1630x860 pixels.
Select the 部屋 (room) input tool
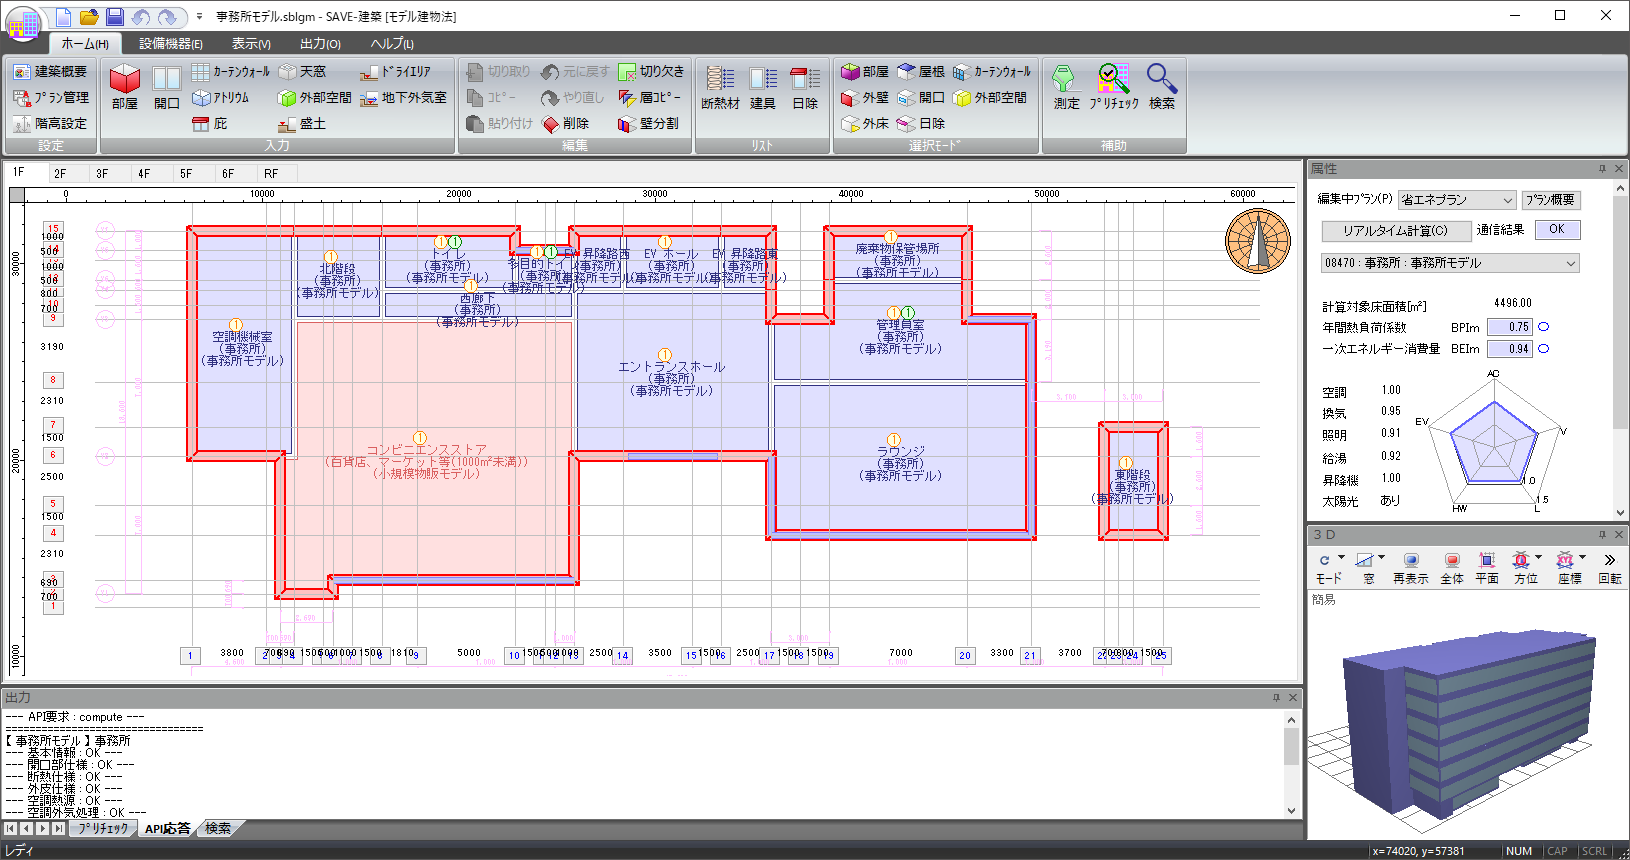coord(124,86)
